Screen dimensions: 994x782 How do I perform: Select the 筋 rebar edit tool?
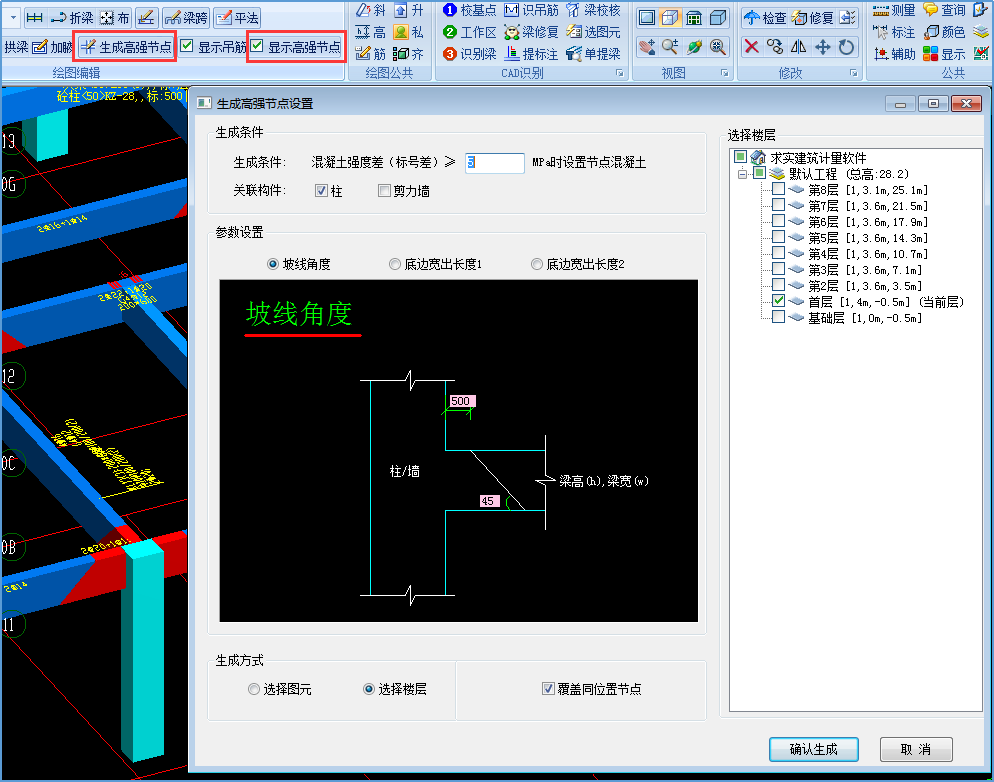point(371,54)
